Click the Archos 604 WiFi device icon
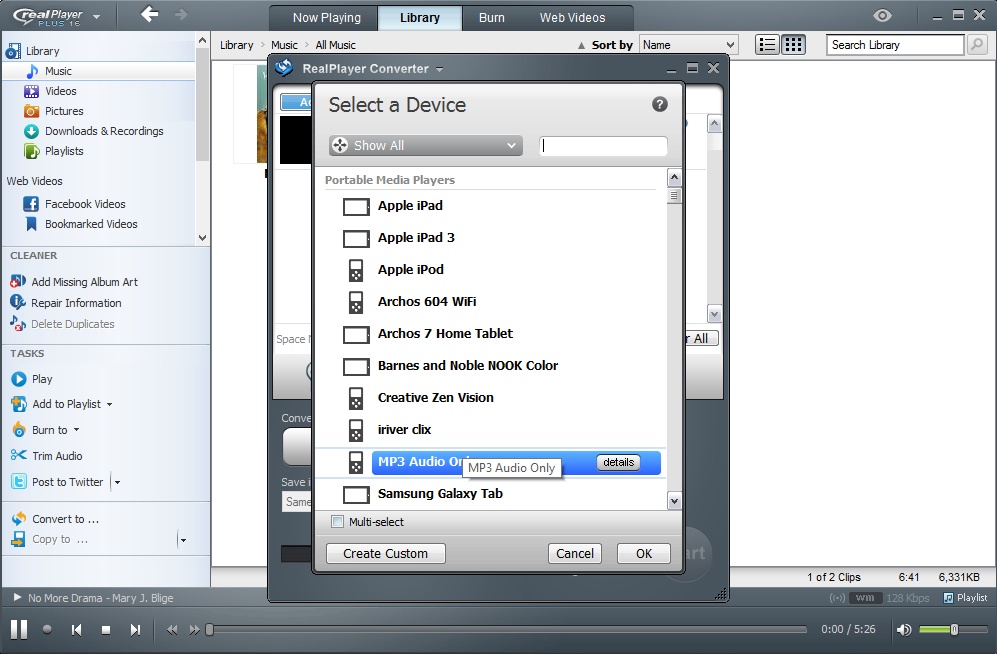The width and height of the screenshot is (997, 654). (x=356, y=302)
